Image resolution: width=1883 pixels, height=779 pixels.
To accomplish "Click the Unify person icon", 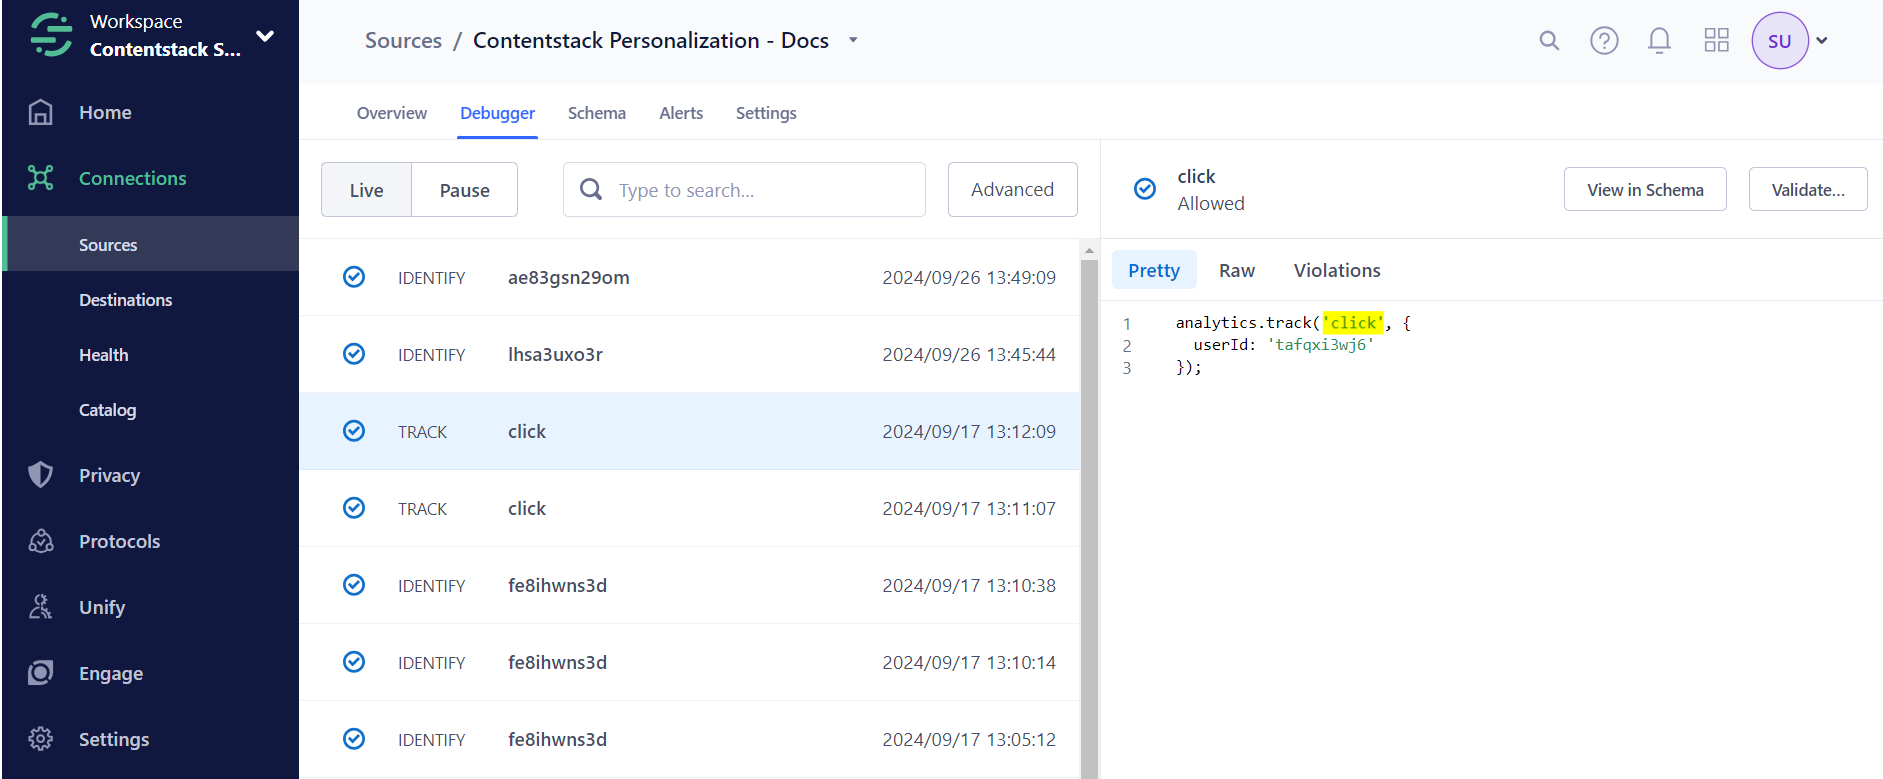I will [40, 607].
